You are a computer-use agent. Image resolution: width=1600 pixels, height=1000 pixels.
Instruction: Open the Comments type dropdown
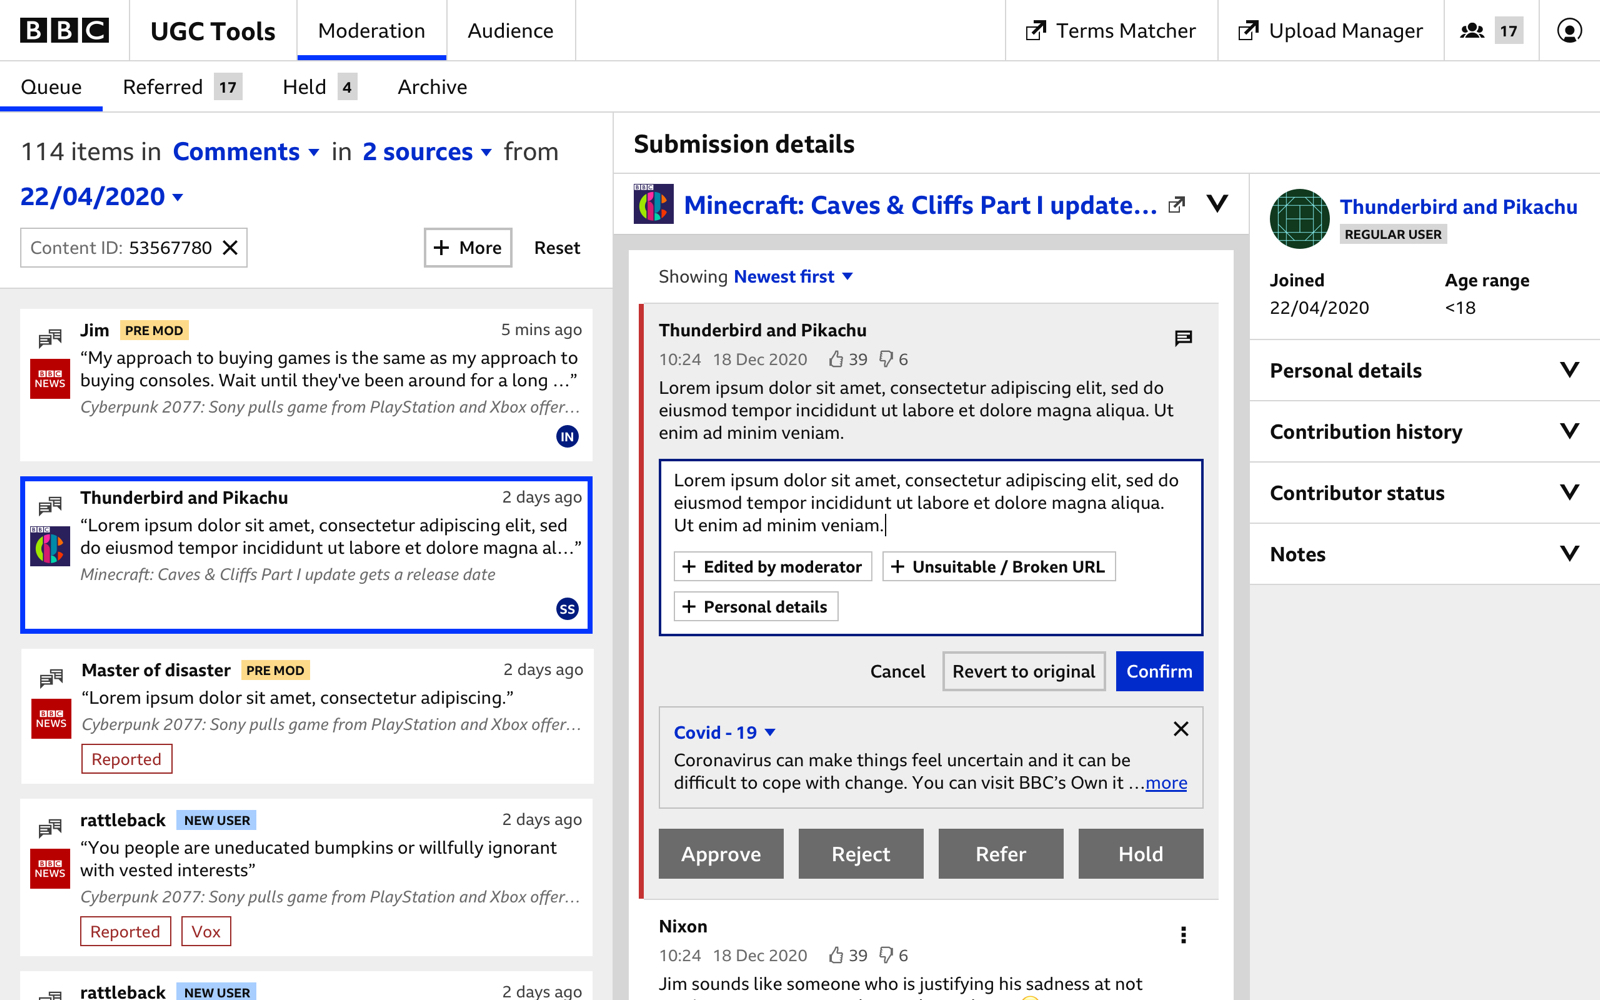(x=246, y=152)
